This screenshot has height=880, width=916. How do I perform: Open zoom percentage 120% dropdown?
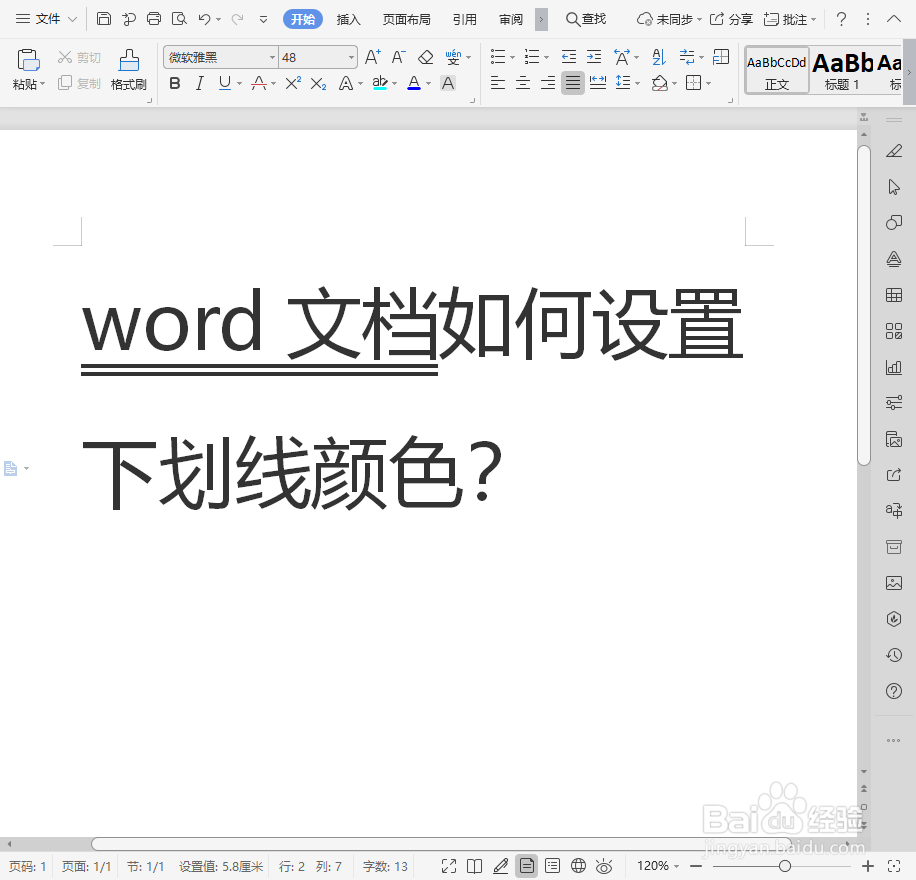pos(658,866)
